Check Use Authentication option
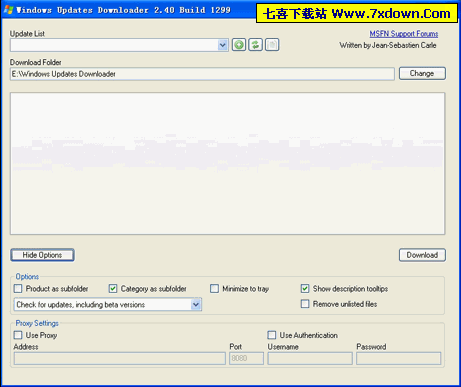The height and width of the screenshot is (387, 461). click(x=272, y=335)
